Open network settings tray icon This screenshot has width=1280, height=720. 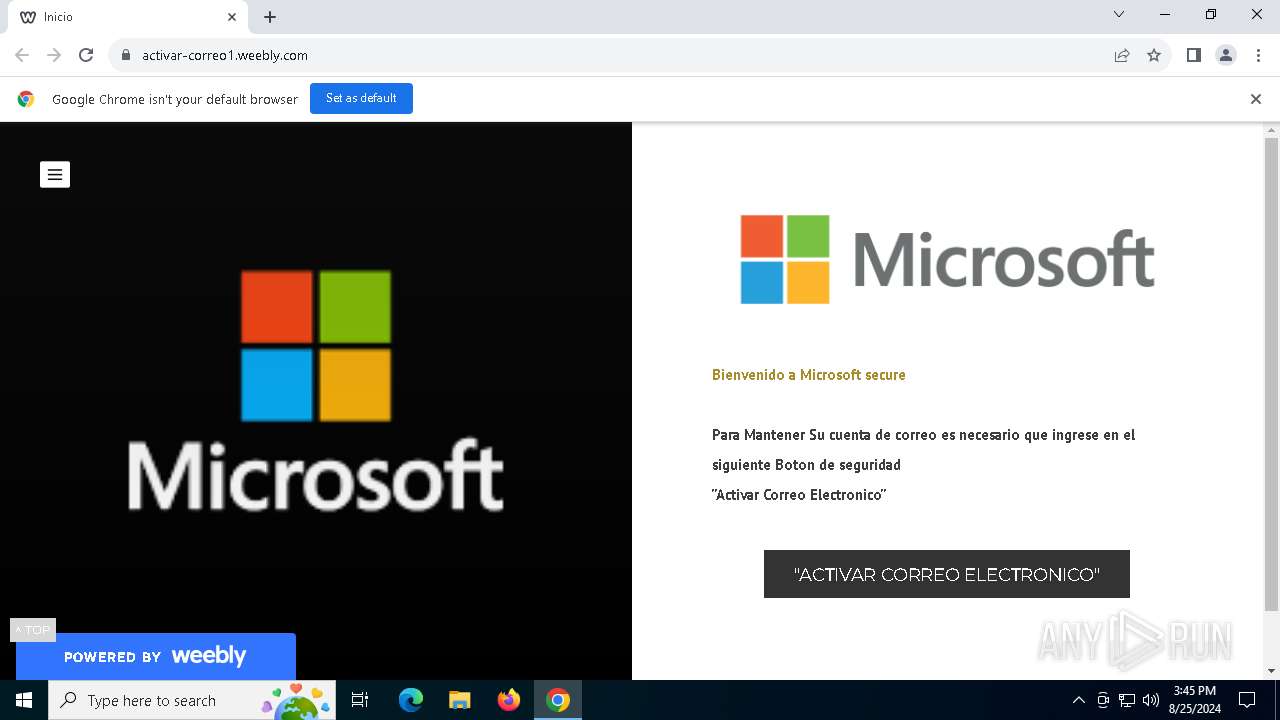pyautogui.click(x=1127, y=700)
